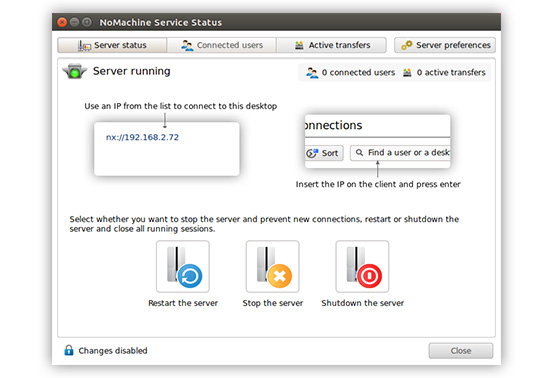The image size is (552, 378).
Task: Click the gears icon on Server preferences
Action: click(x=407, y=45)
